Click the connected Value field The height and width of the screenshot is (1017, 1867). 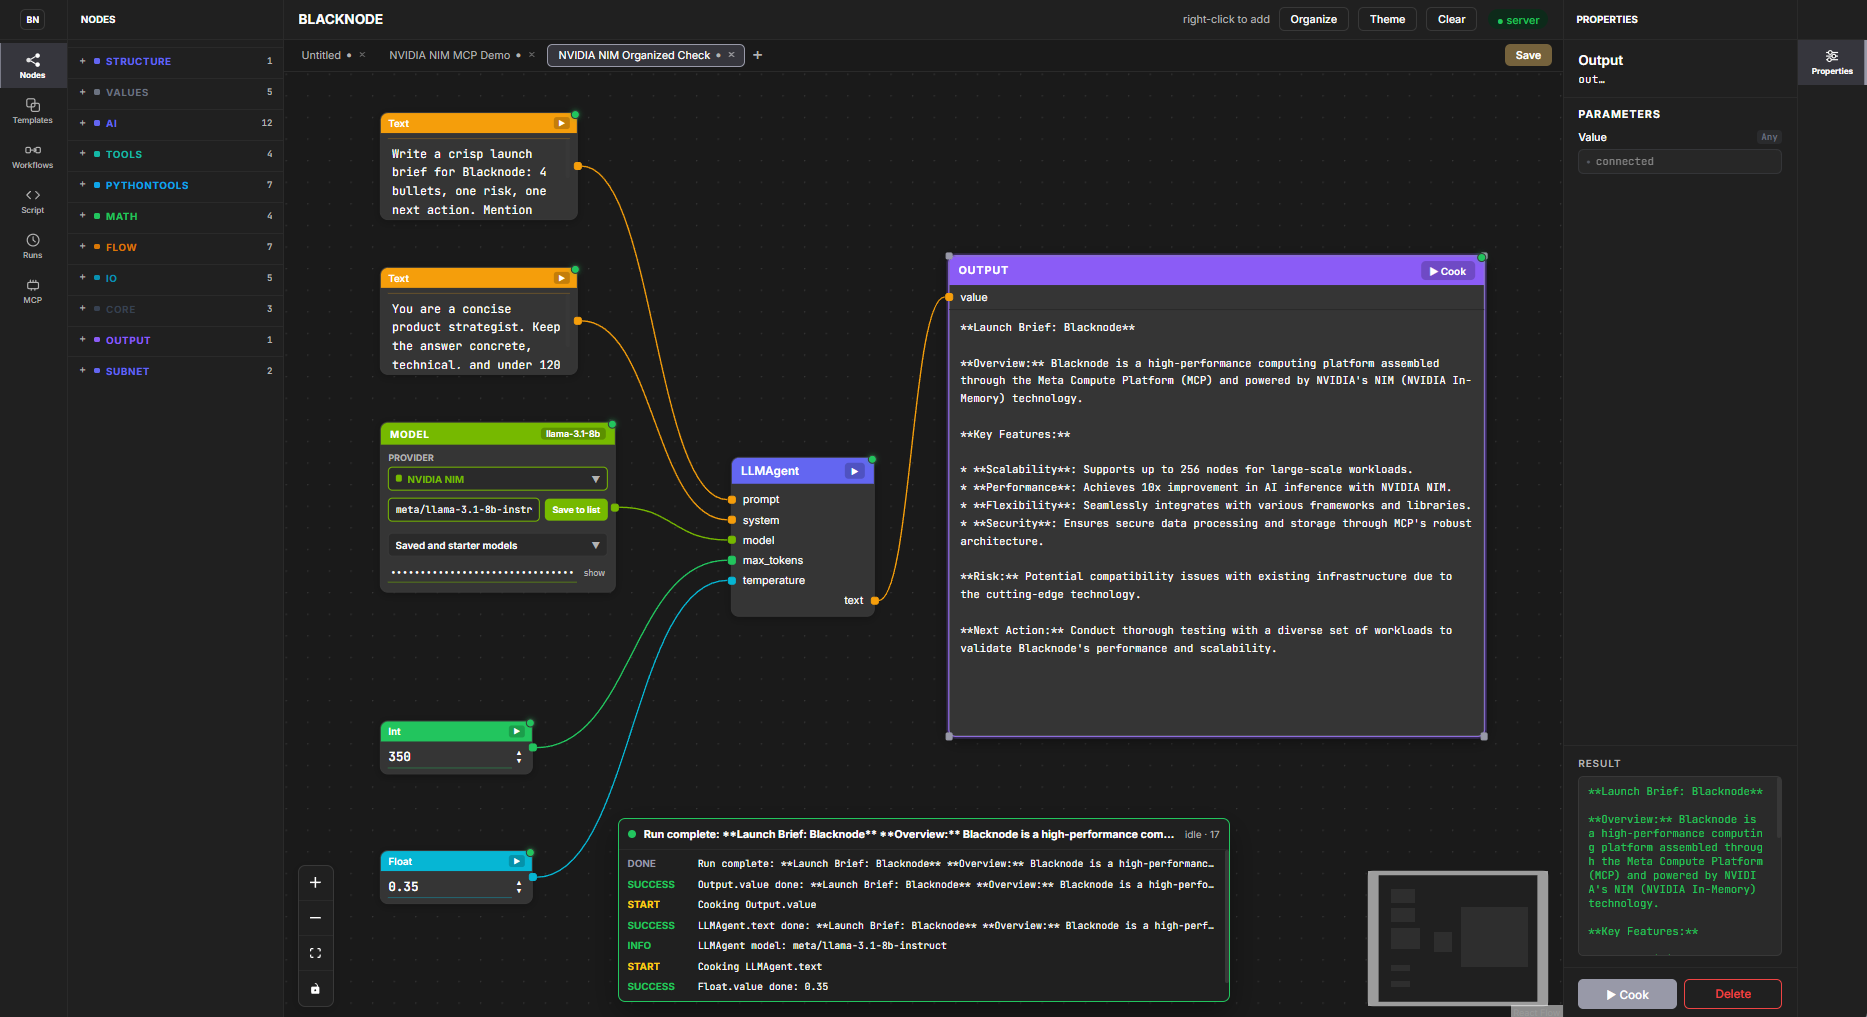[x=1679, y=161]
